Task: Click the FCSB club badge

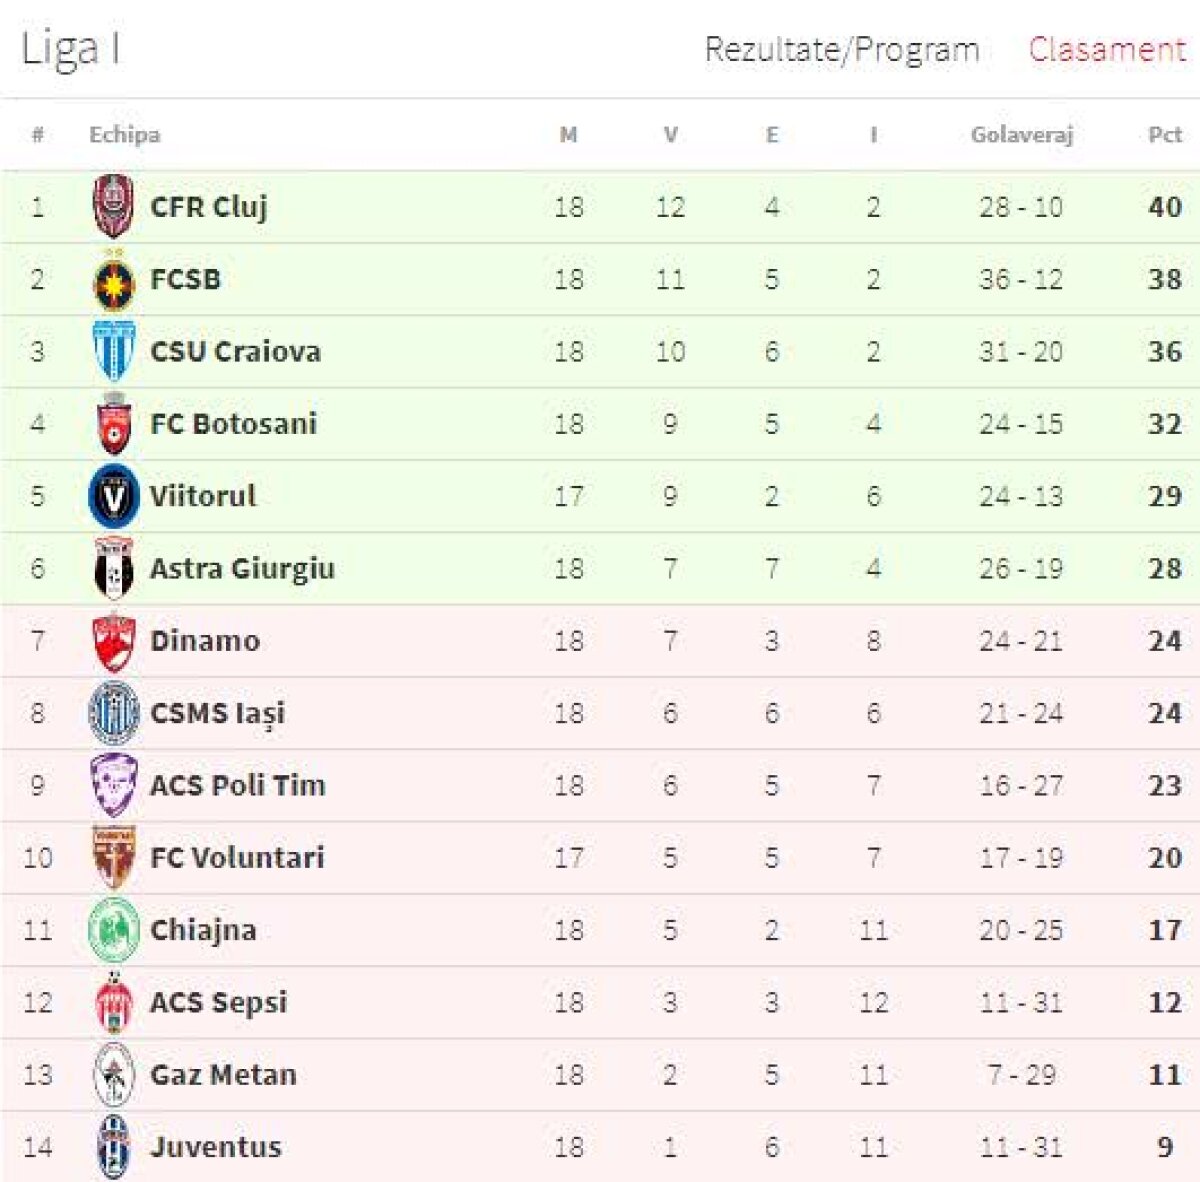Action: (x=113, y=279)
